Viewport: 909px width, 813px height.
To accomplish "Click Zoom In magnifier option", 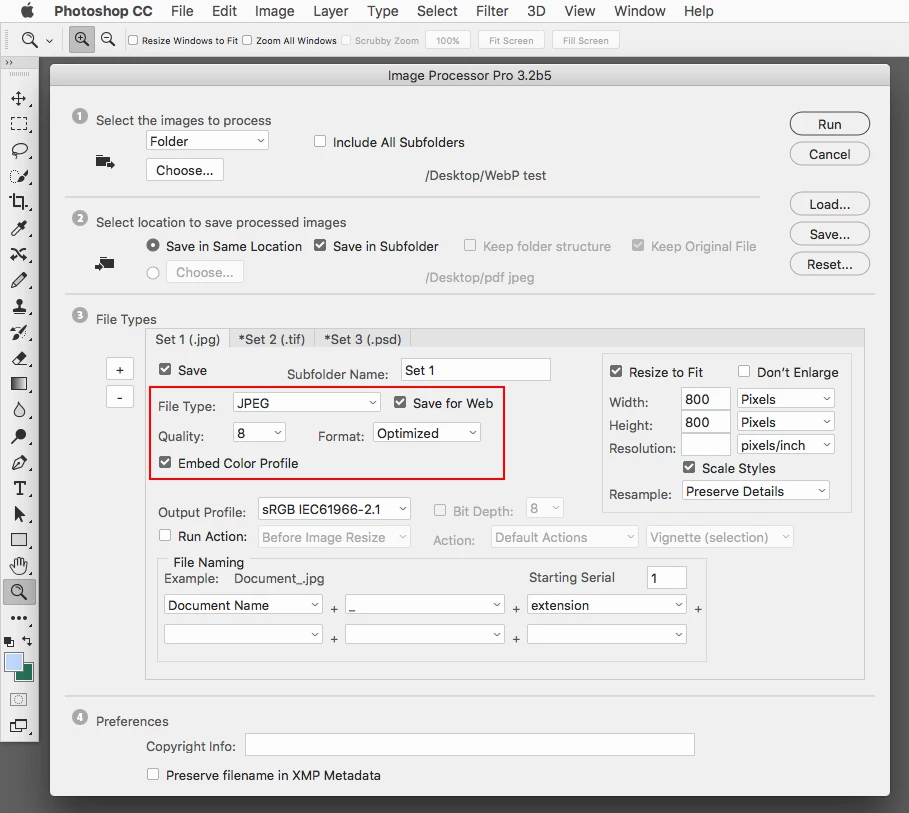I will (82, 39).
